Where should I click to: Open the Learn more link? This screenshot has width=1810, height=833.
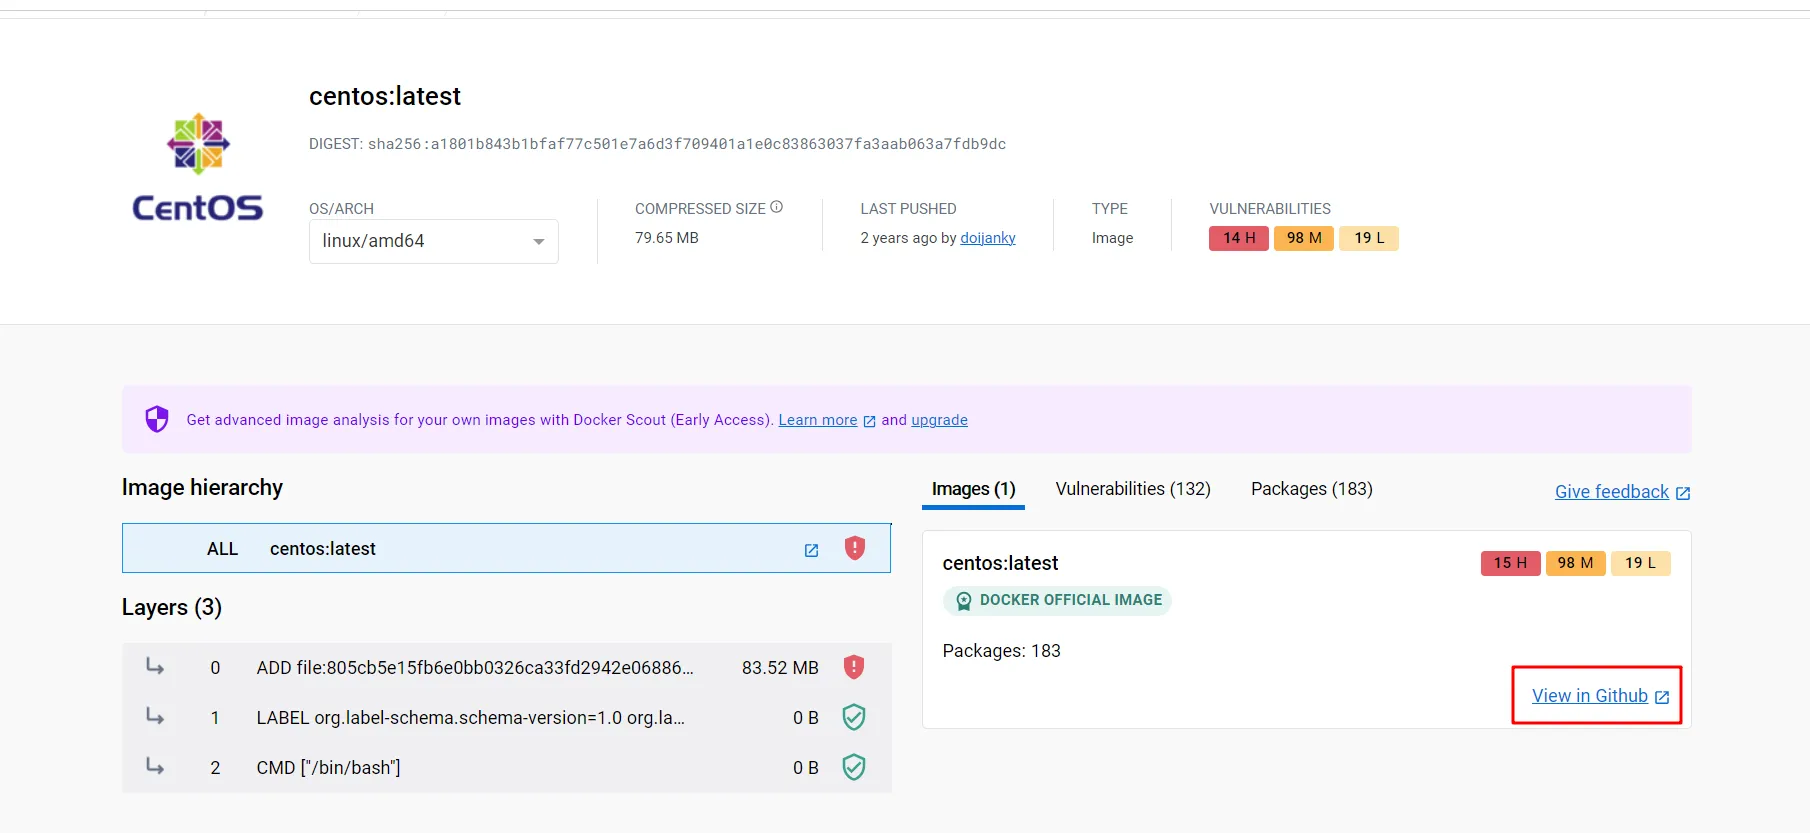(818, 420)
